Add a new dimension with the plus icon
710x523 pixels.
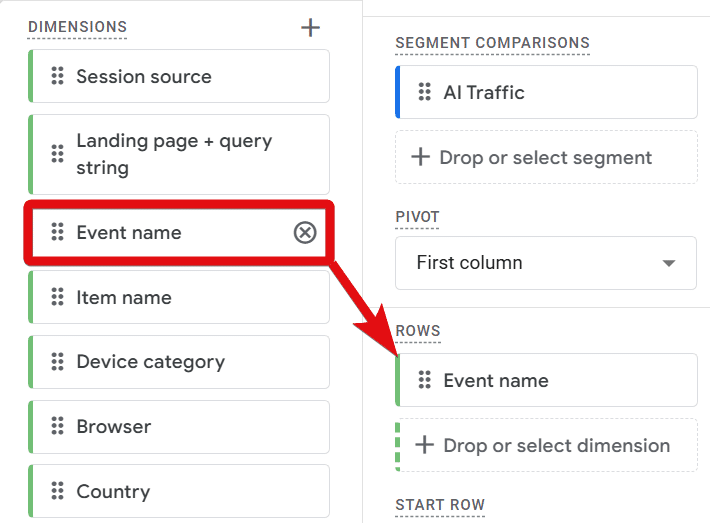(x=311, y=28)
